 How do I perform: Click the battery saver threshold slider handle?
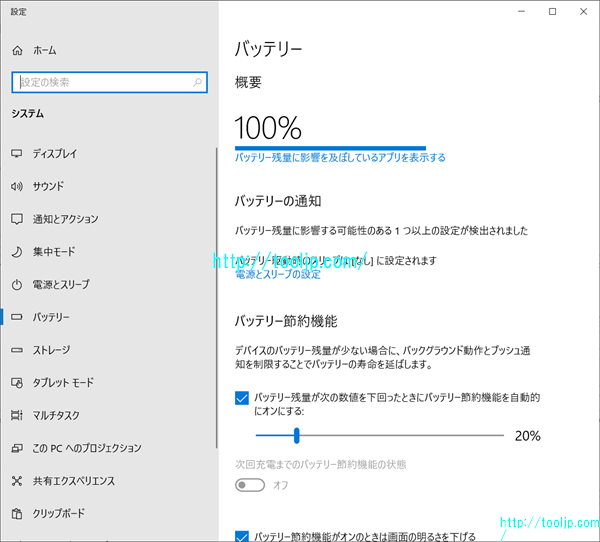[297, 436]
